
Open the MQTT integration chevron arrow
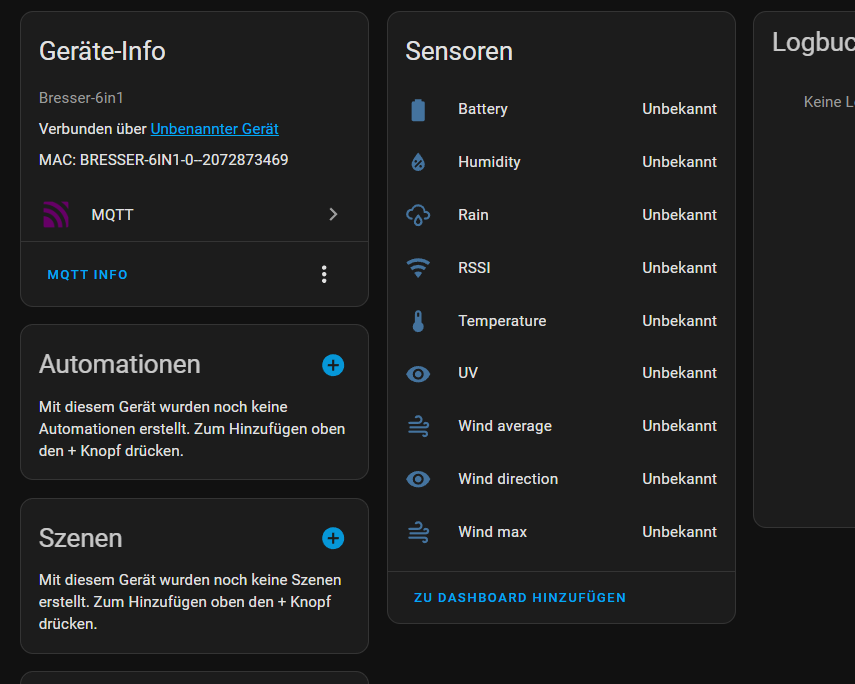click(333, 214)
